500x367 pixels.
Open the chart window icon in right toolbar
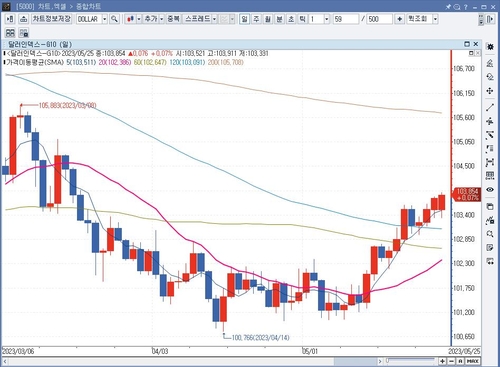(x=490, y=206)
